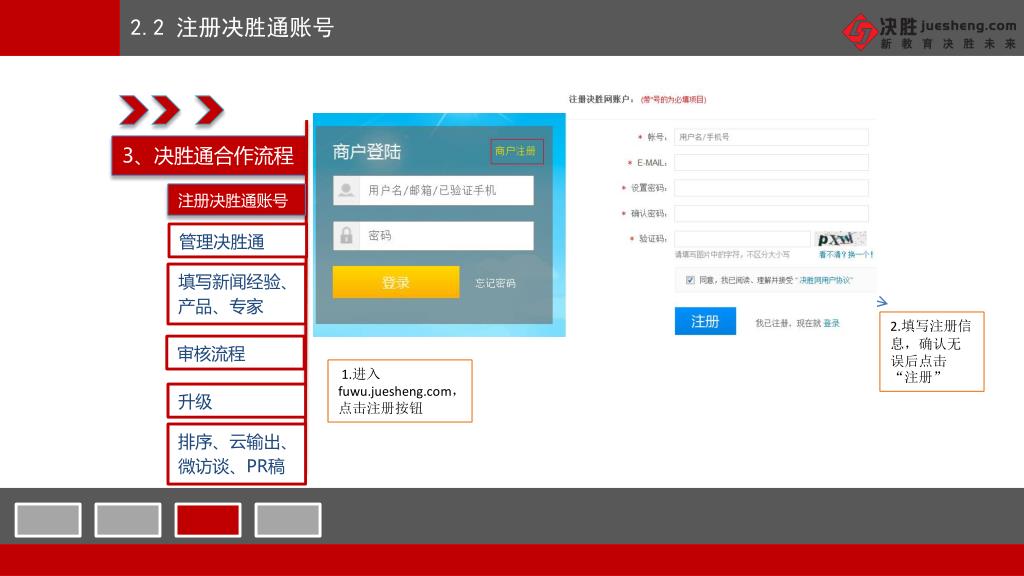This screenshot has width=1024, height=576.
Task: Click 看不清?换一个 captcha refresh link
Action: coord(846,255)
